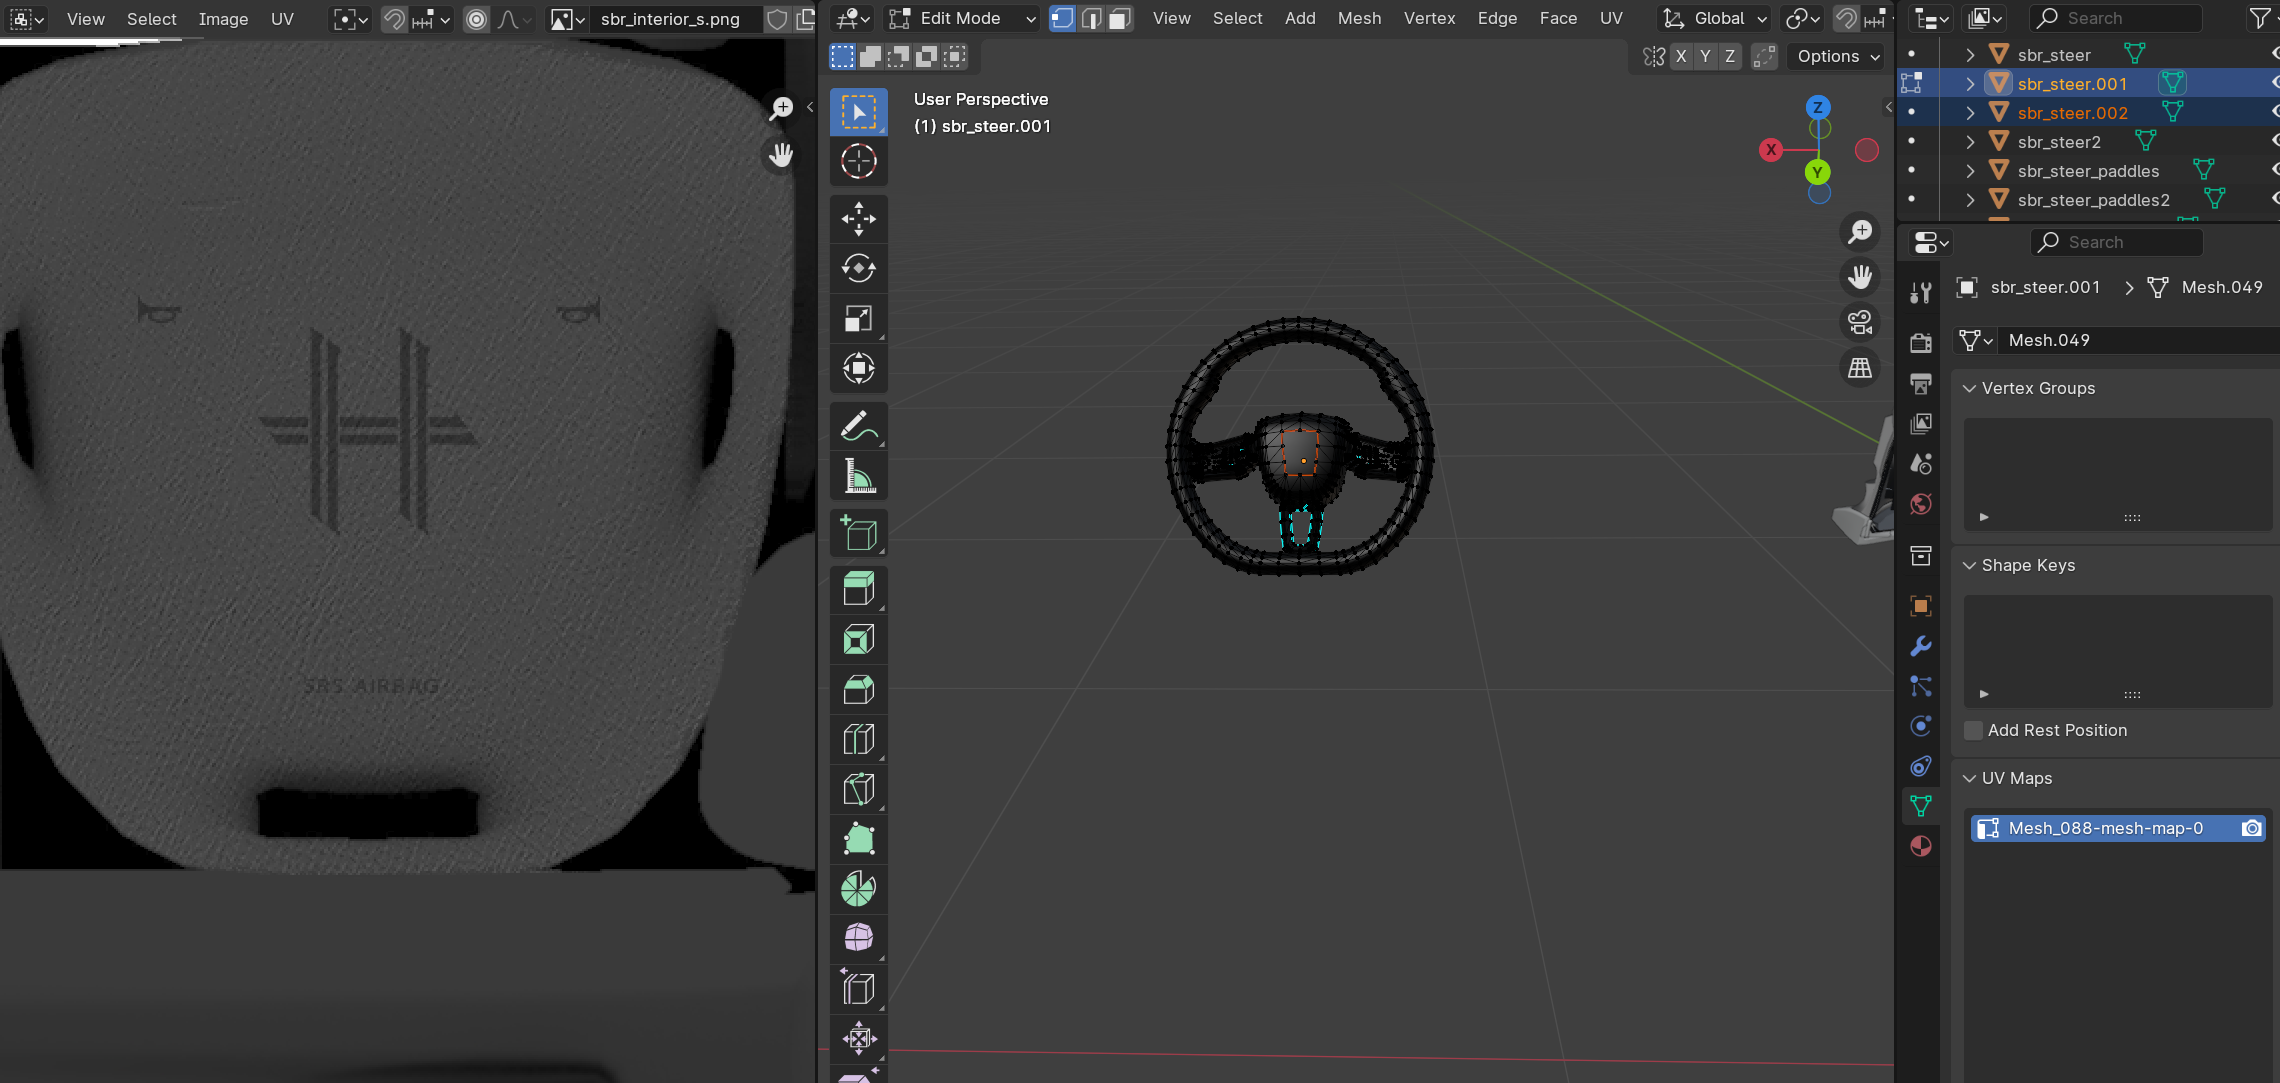Expand the sbr_steer_paddles tree item

click(1970, 171)
